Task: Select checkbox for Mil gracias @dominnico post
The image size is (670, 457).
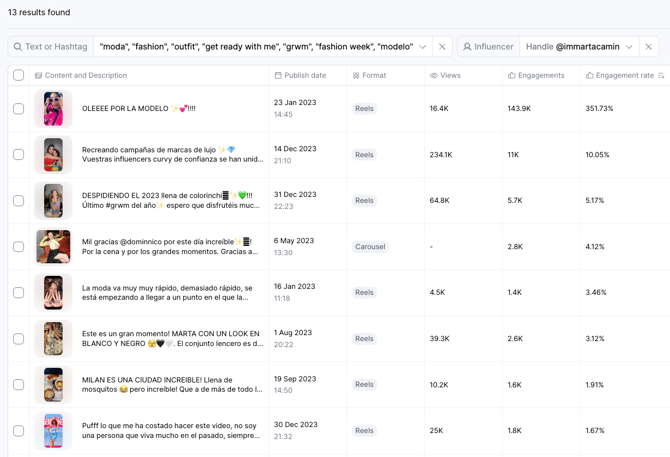Action: (x=18, y=247)
